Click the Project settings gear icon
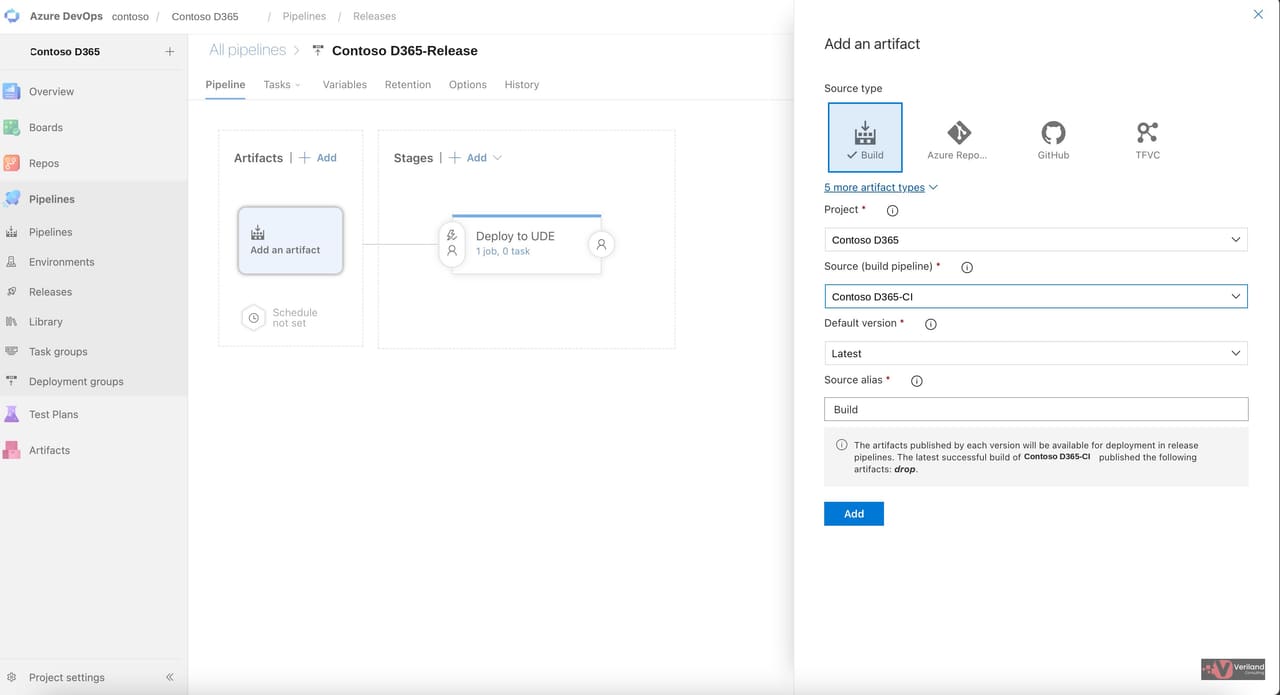This screenshot has width=1280, height=695. click(x=12, y=677)
